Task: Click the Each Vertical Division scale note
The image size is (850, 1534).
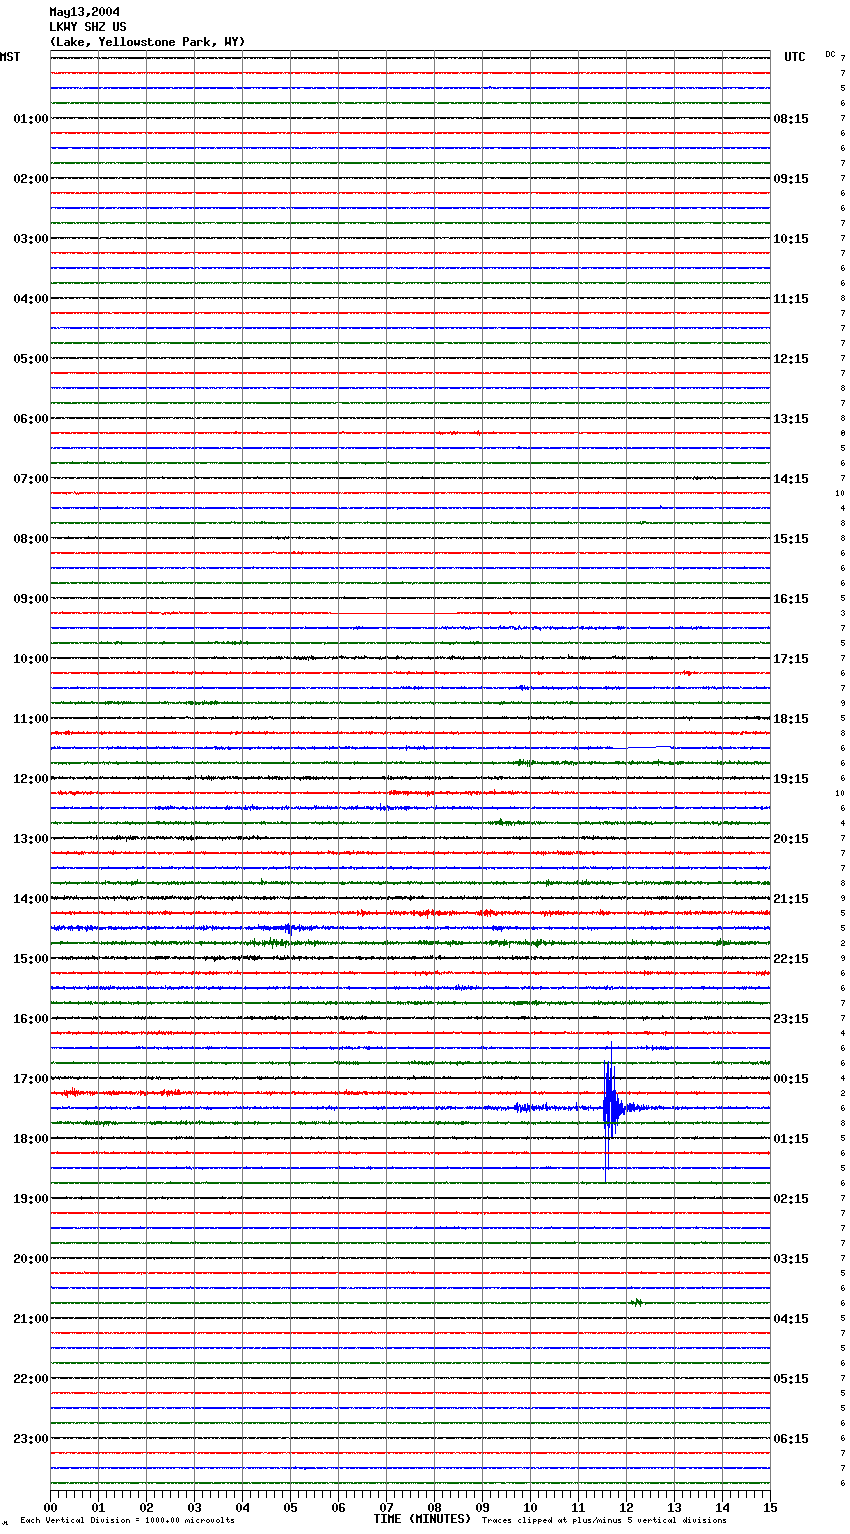Action: click(127, 1521)
